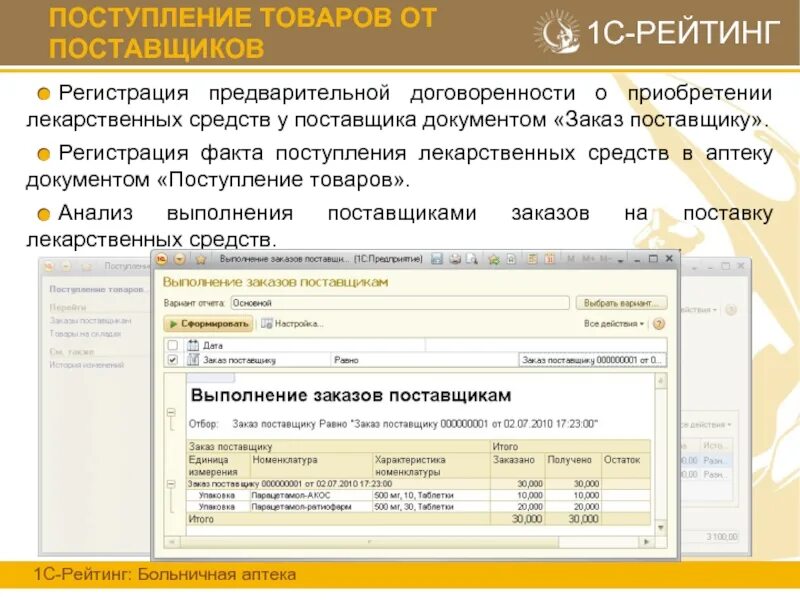Click the green add-to-favorites link icon in title bar
Screen dimensions: 800x600
point(493,259)
